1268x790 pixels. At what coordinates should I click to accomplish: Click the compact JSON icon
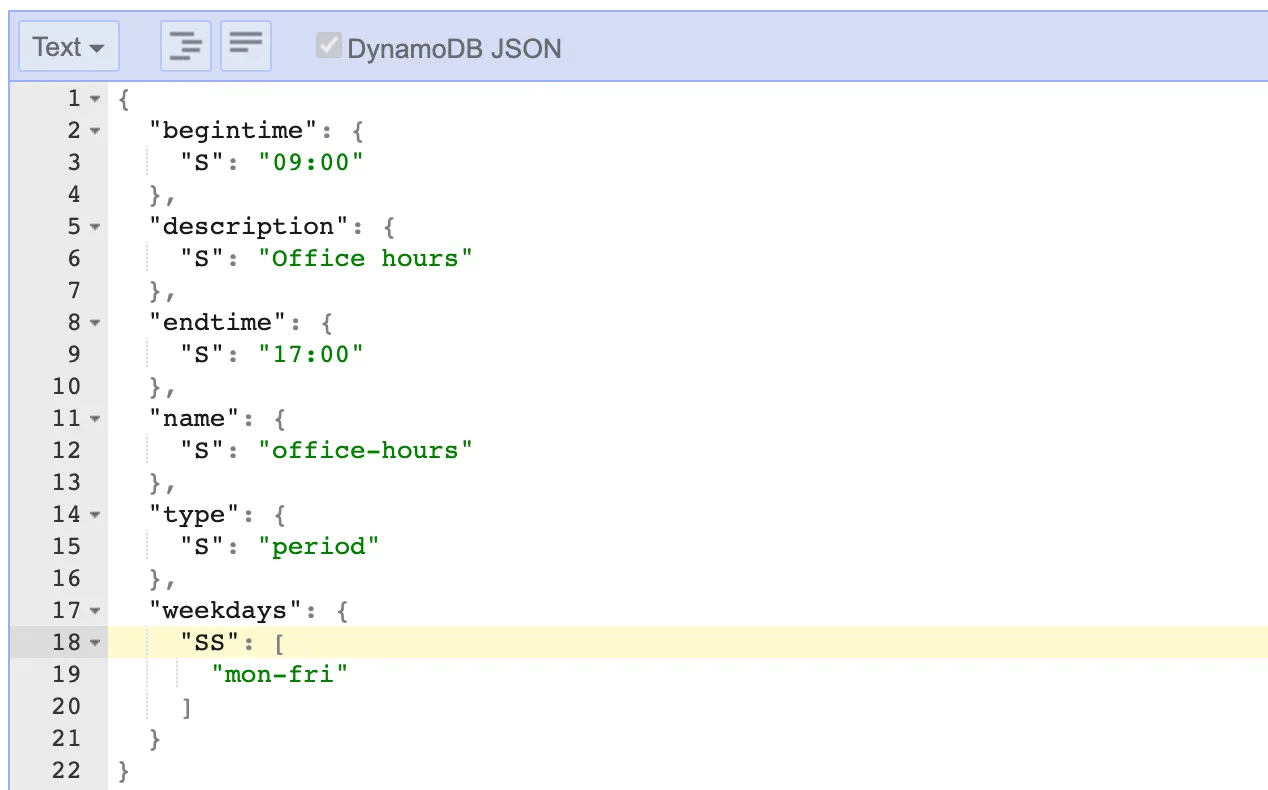[x=246, y=47]
